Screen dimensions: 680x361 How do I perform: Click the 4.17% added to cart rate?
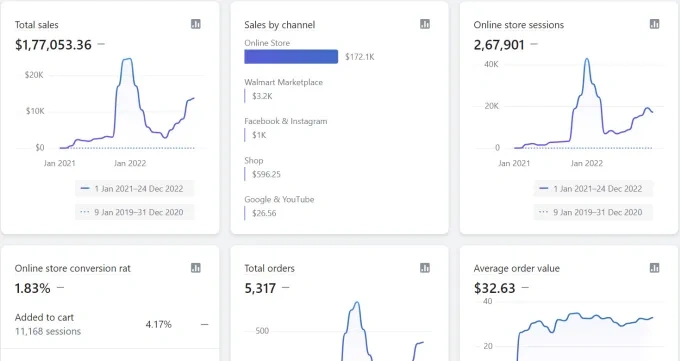159,324
